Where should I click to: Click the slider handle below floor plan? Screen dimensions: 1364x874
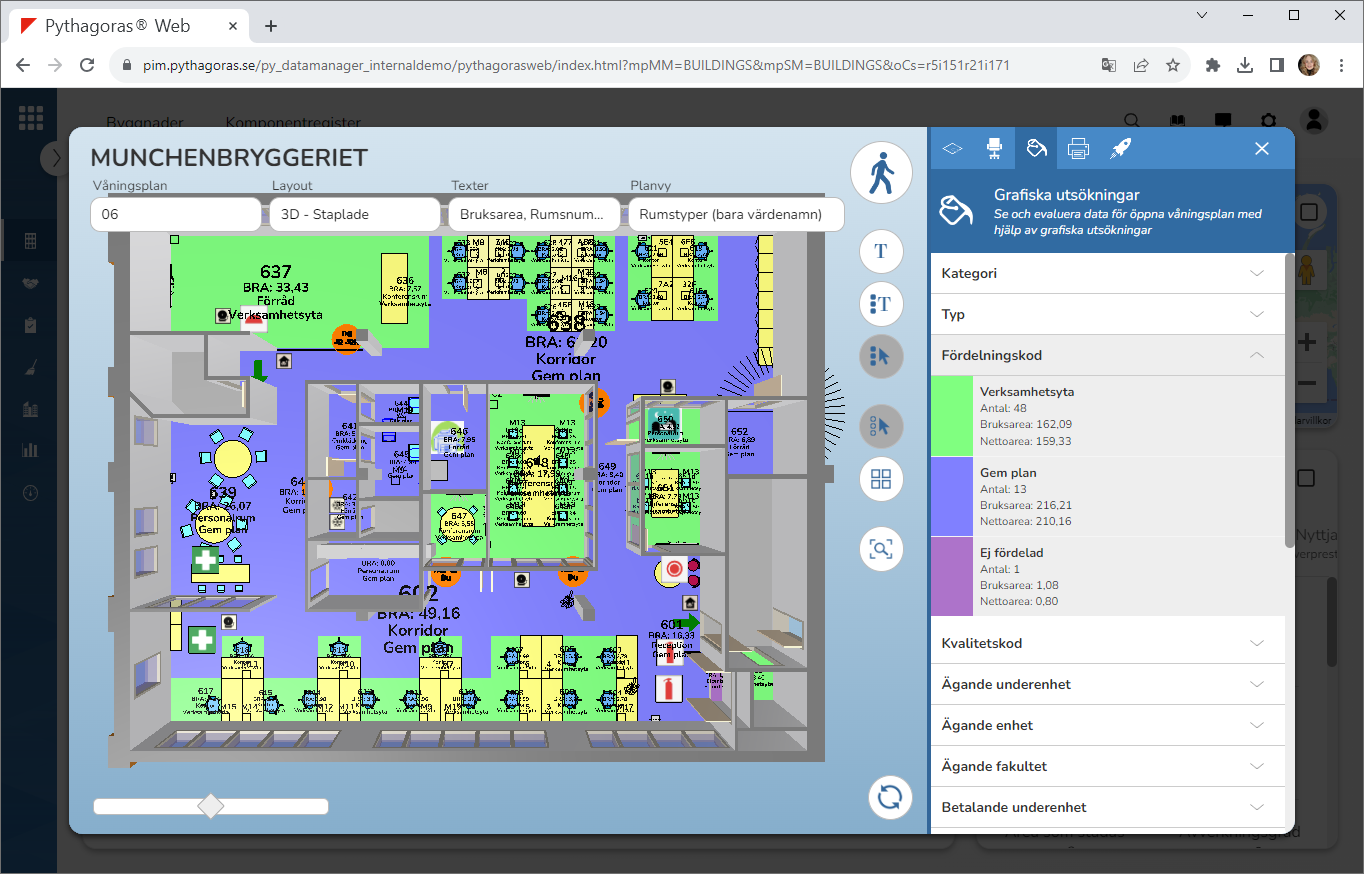pyautogui.click(x=211, y=806)
